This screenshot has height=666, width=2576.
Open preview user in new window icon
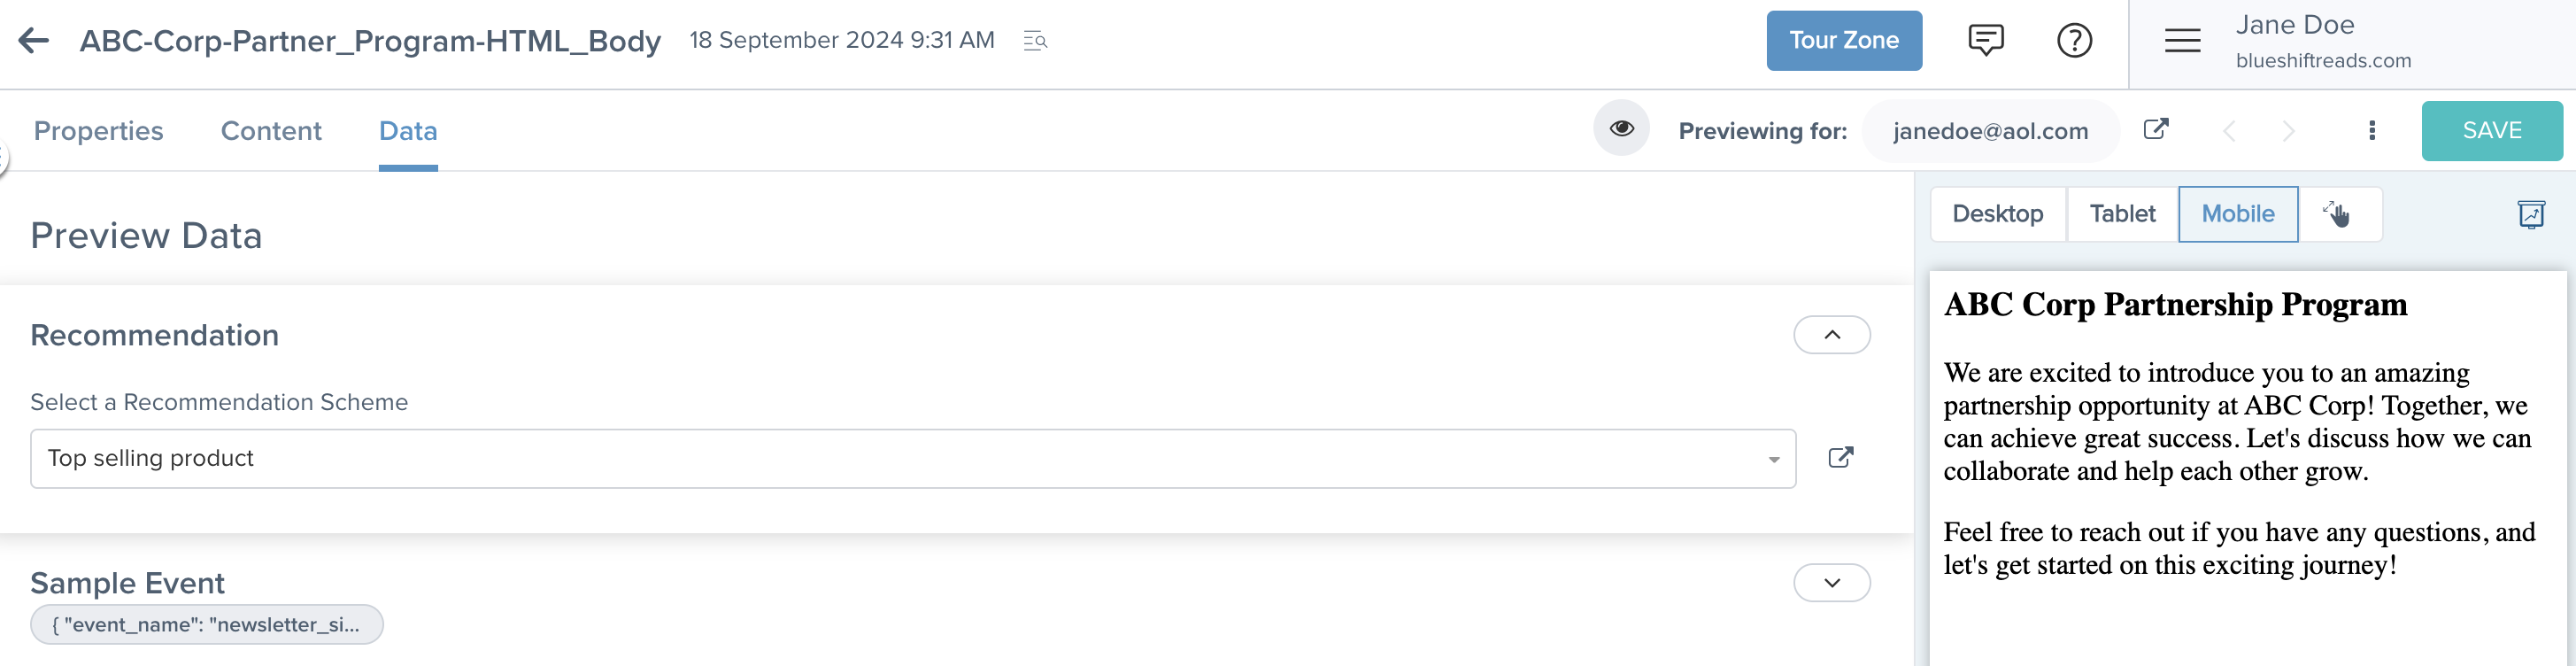tap(2156, 129)
